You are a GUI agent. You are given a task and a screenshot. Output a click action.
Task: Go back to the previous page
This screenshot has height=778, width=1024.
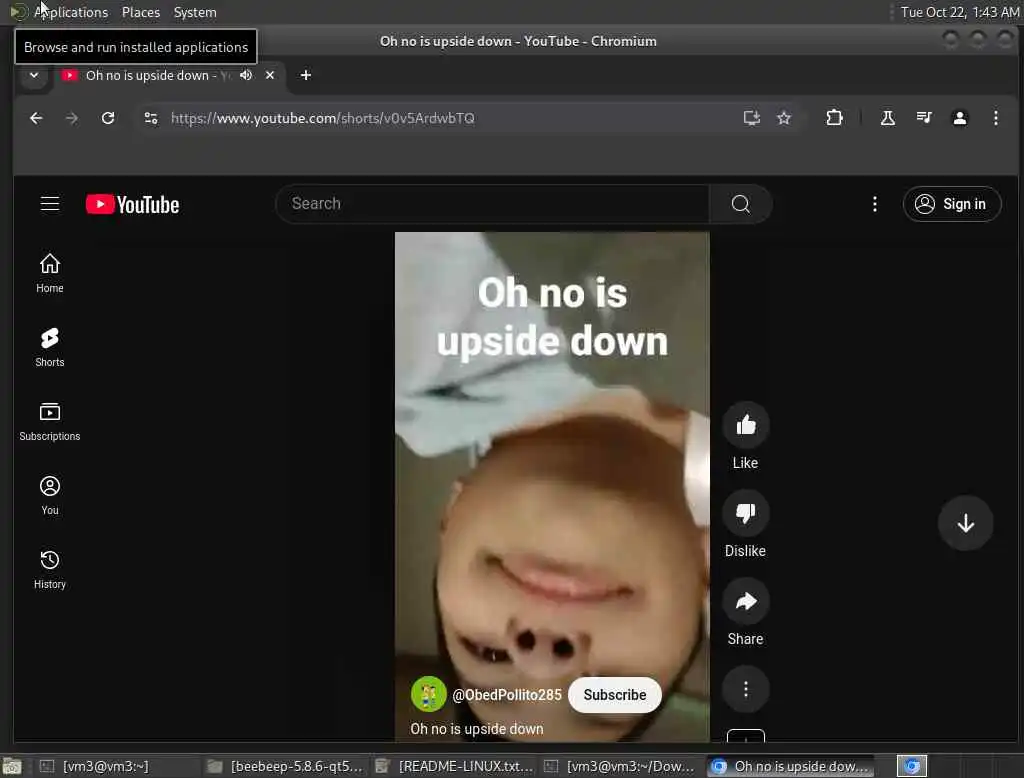coord(36,118)
